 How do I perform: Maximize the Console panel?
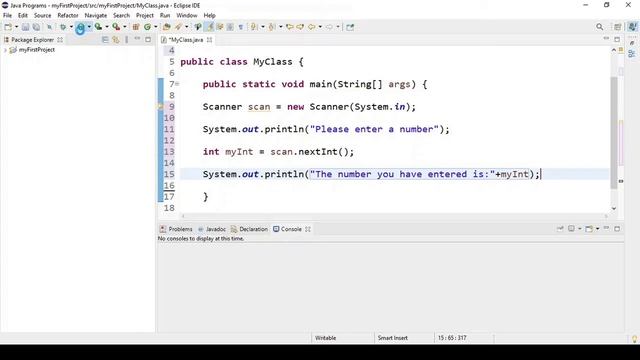point(617,229)
